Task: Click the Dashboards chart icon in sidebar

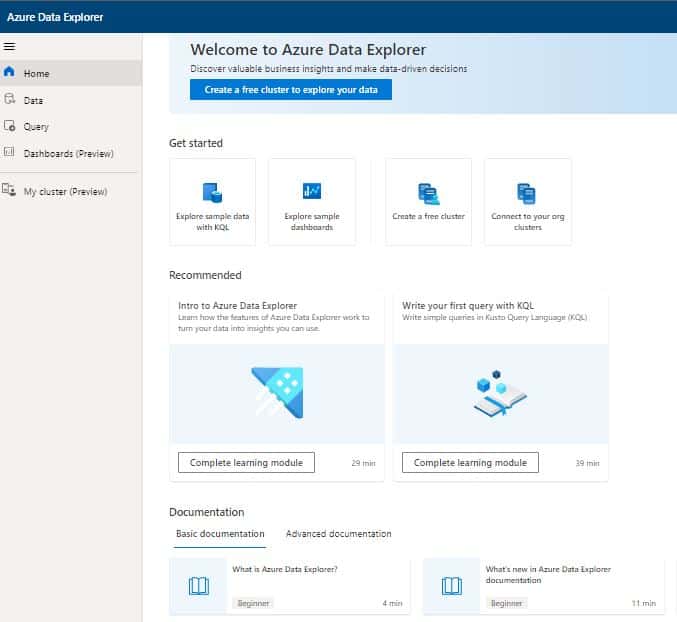Action: 9,152
